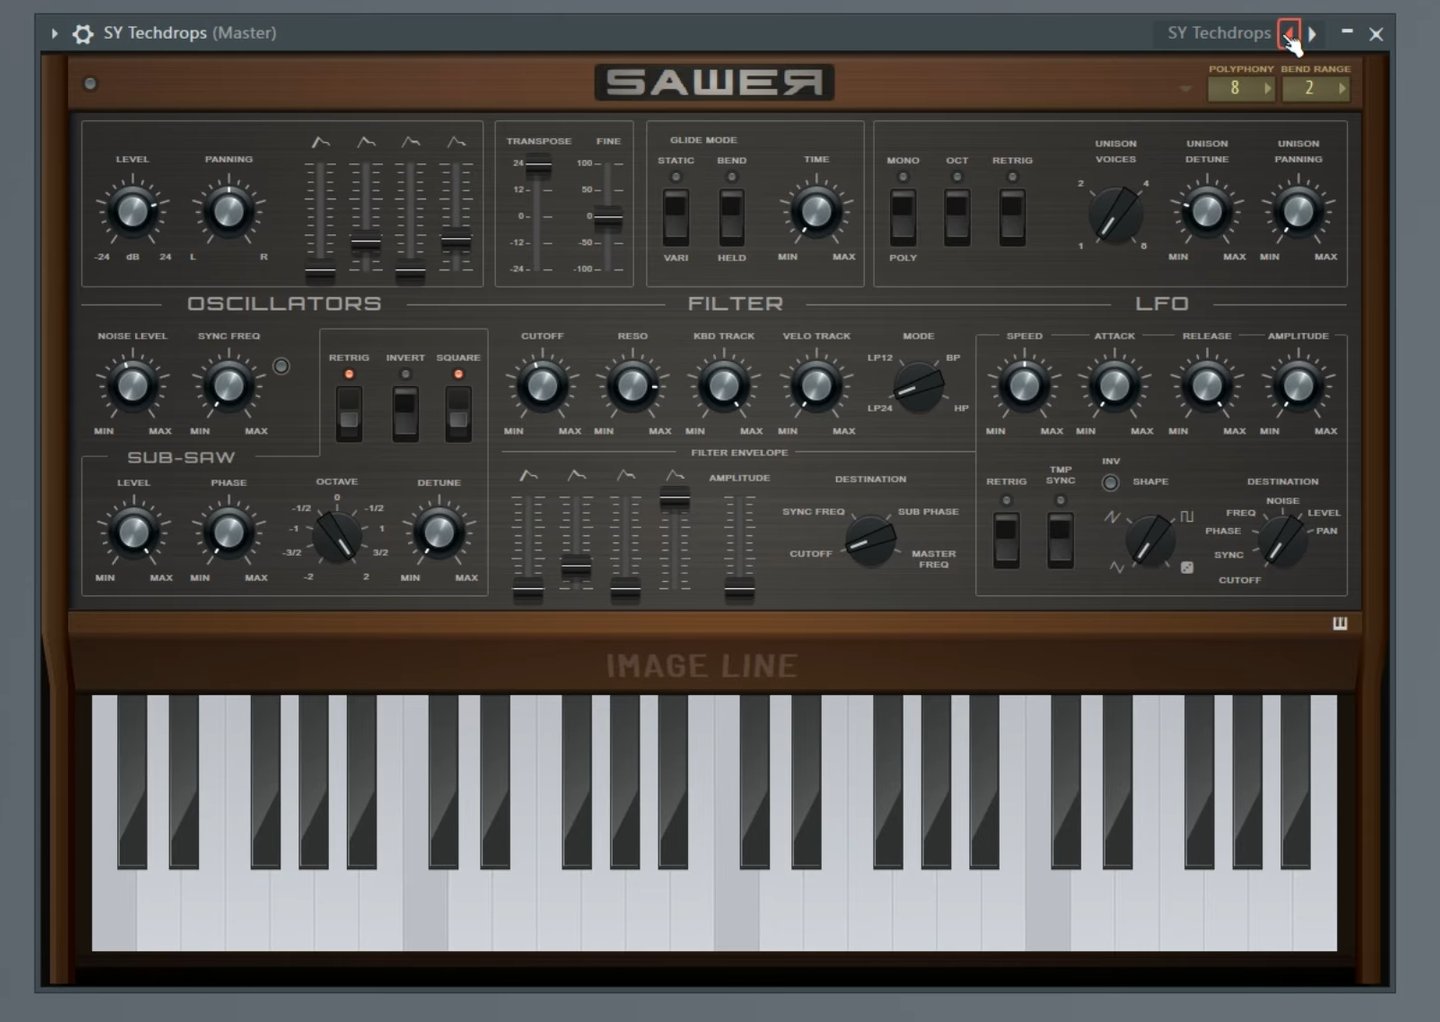Click the LFO Speed knob
The height and width of the screenshot is (1022, 1440).
click(1024, 386)
